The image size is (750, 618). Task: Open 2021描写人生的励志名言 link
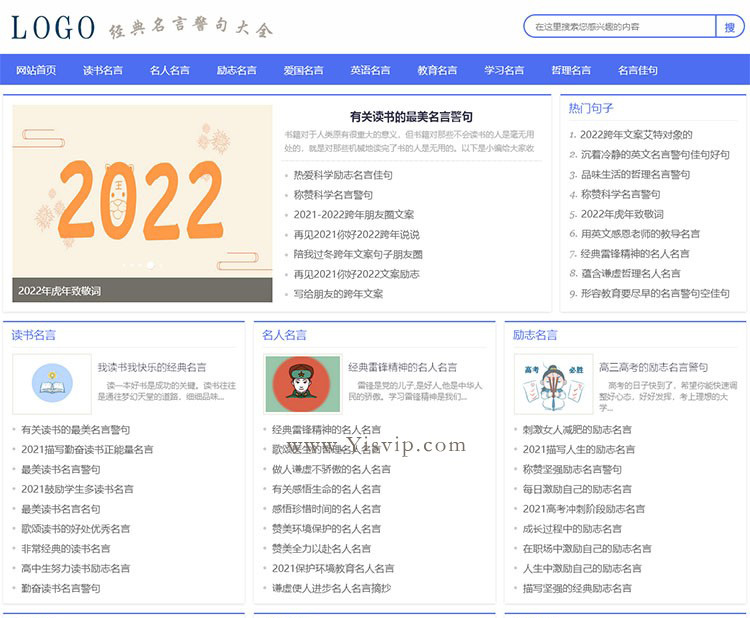(579, 450)
